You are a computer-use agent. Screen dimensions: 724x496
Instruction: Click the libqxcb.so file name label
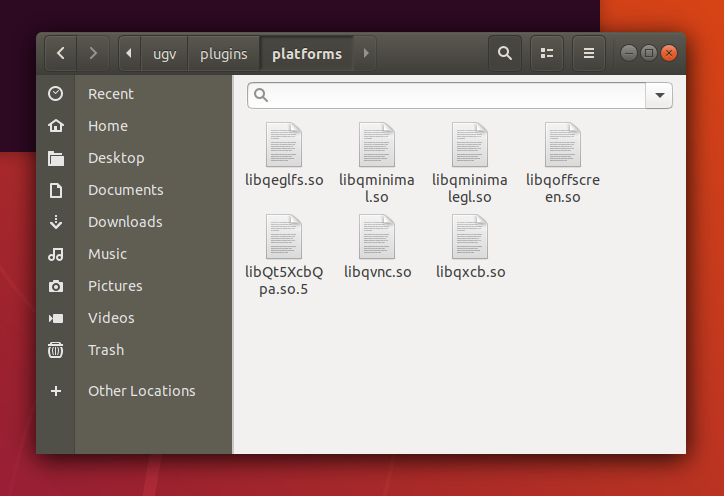pyautogui.click(x=471, y=272)
